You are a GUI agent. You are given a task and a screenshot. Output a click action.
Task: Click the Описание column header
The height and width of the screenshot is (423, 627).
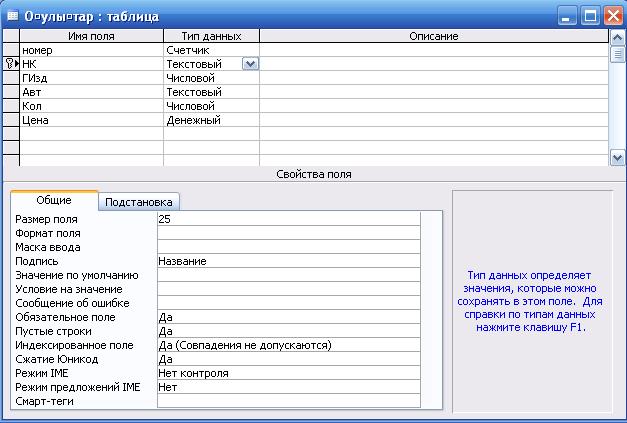click(x=433, y=36)
